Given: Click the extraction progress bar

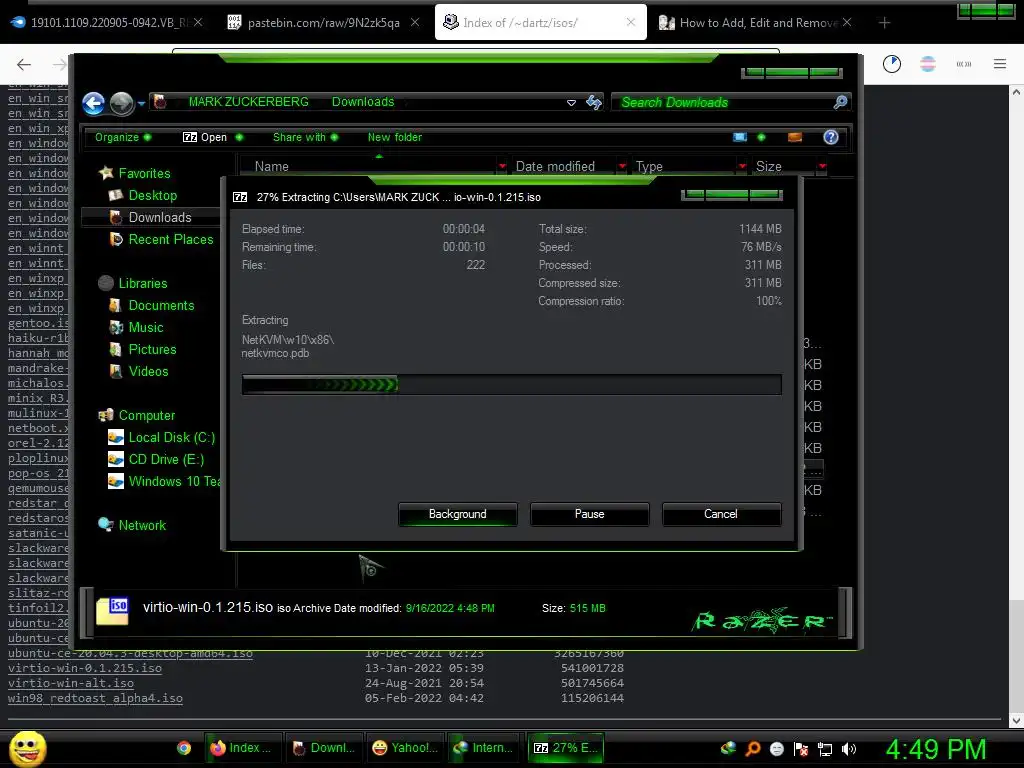Looking at the screenshot, I should [511, 385].
